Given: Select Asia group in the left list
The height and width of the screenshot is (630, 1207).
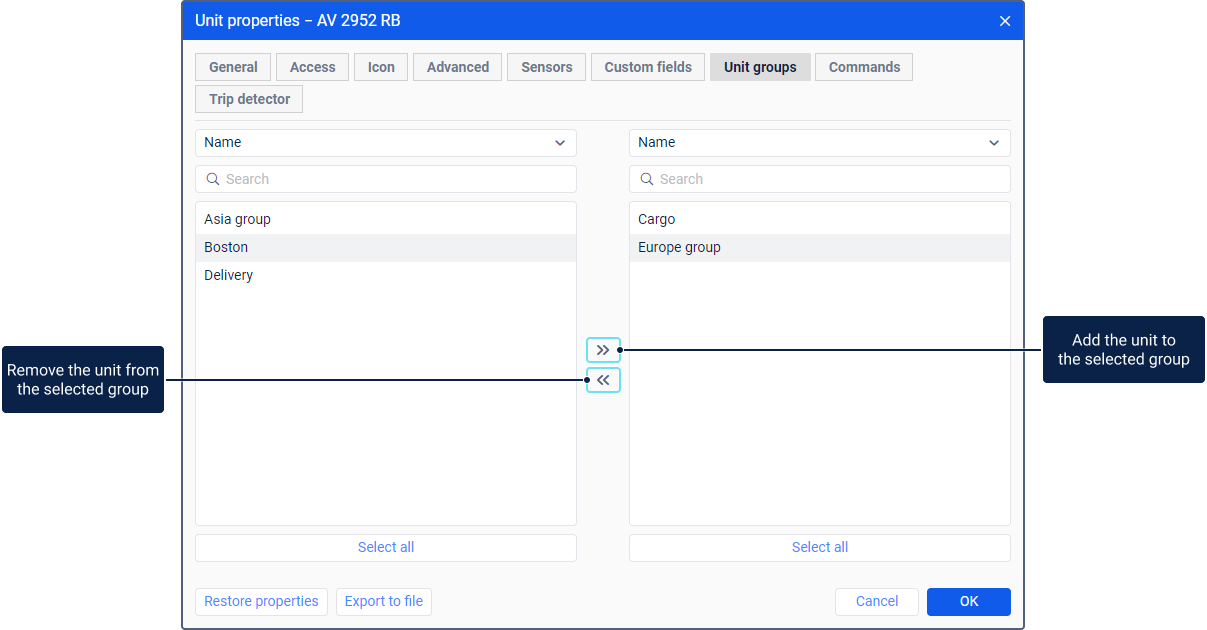Looking at the screenshot, I should pos(238,219).
